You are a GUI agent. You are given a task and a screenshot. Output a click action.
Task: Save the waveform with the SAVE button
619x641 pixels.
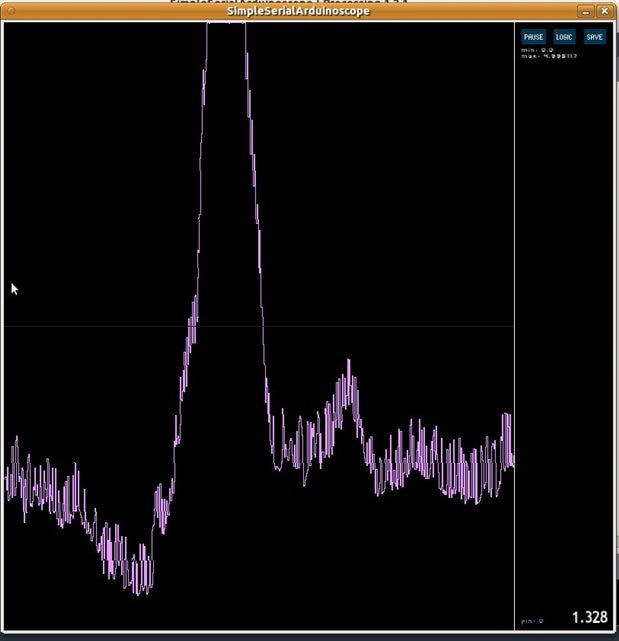(594, 37)
